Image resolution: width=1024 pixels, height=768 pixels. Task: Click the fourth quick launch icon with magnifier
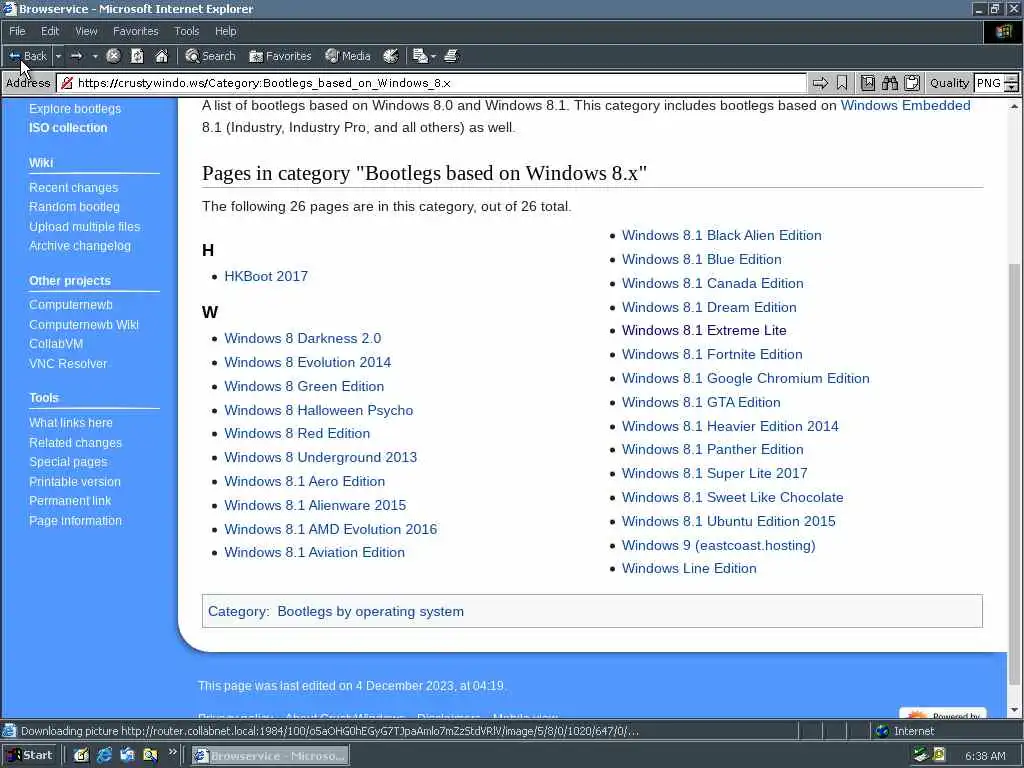coord(150,756)
